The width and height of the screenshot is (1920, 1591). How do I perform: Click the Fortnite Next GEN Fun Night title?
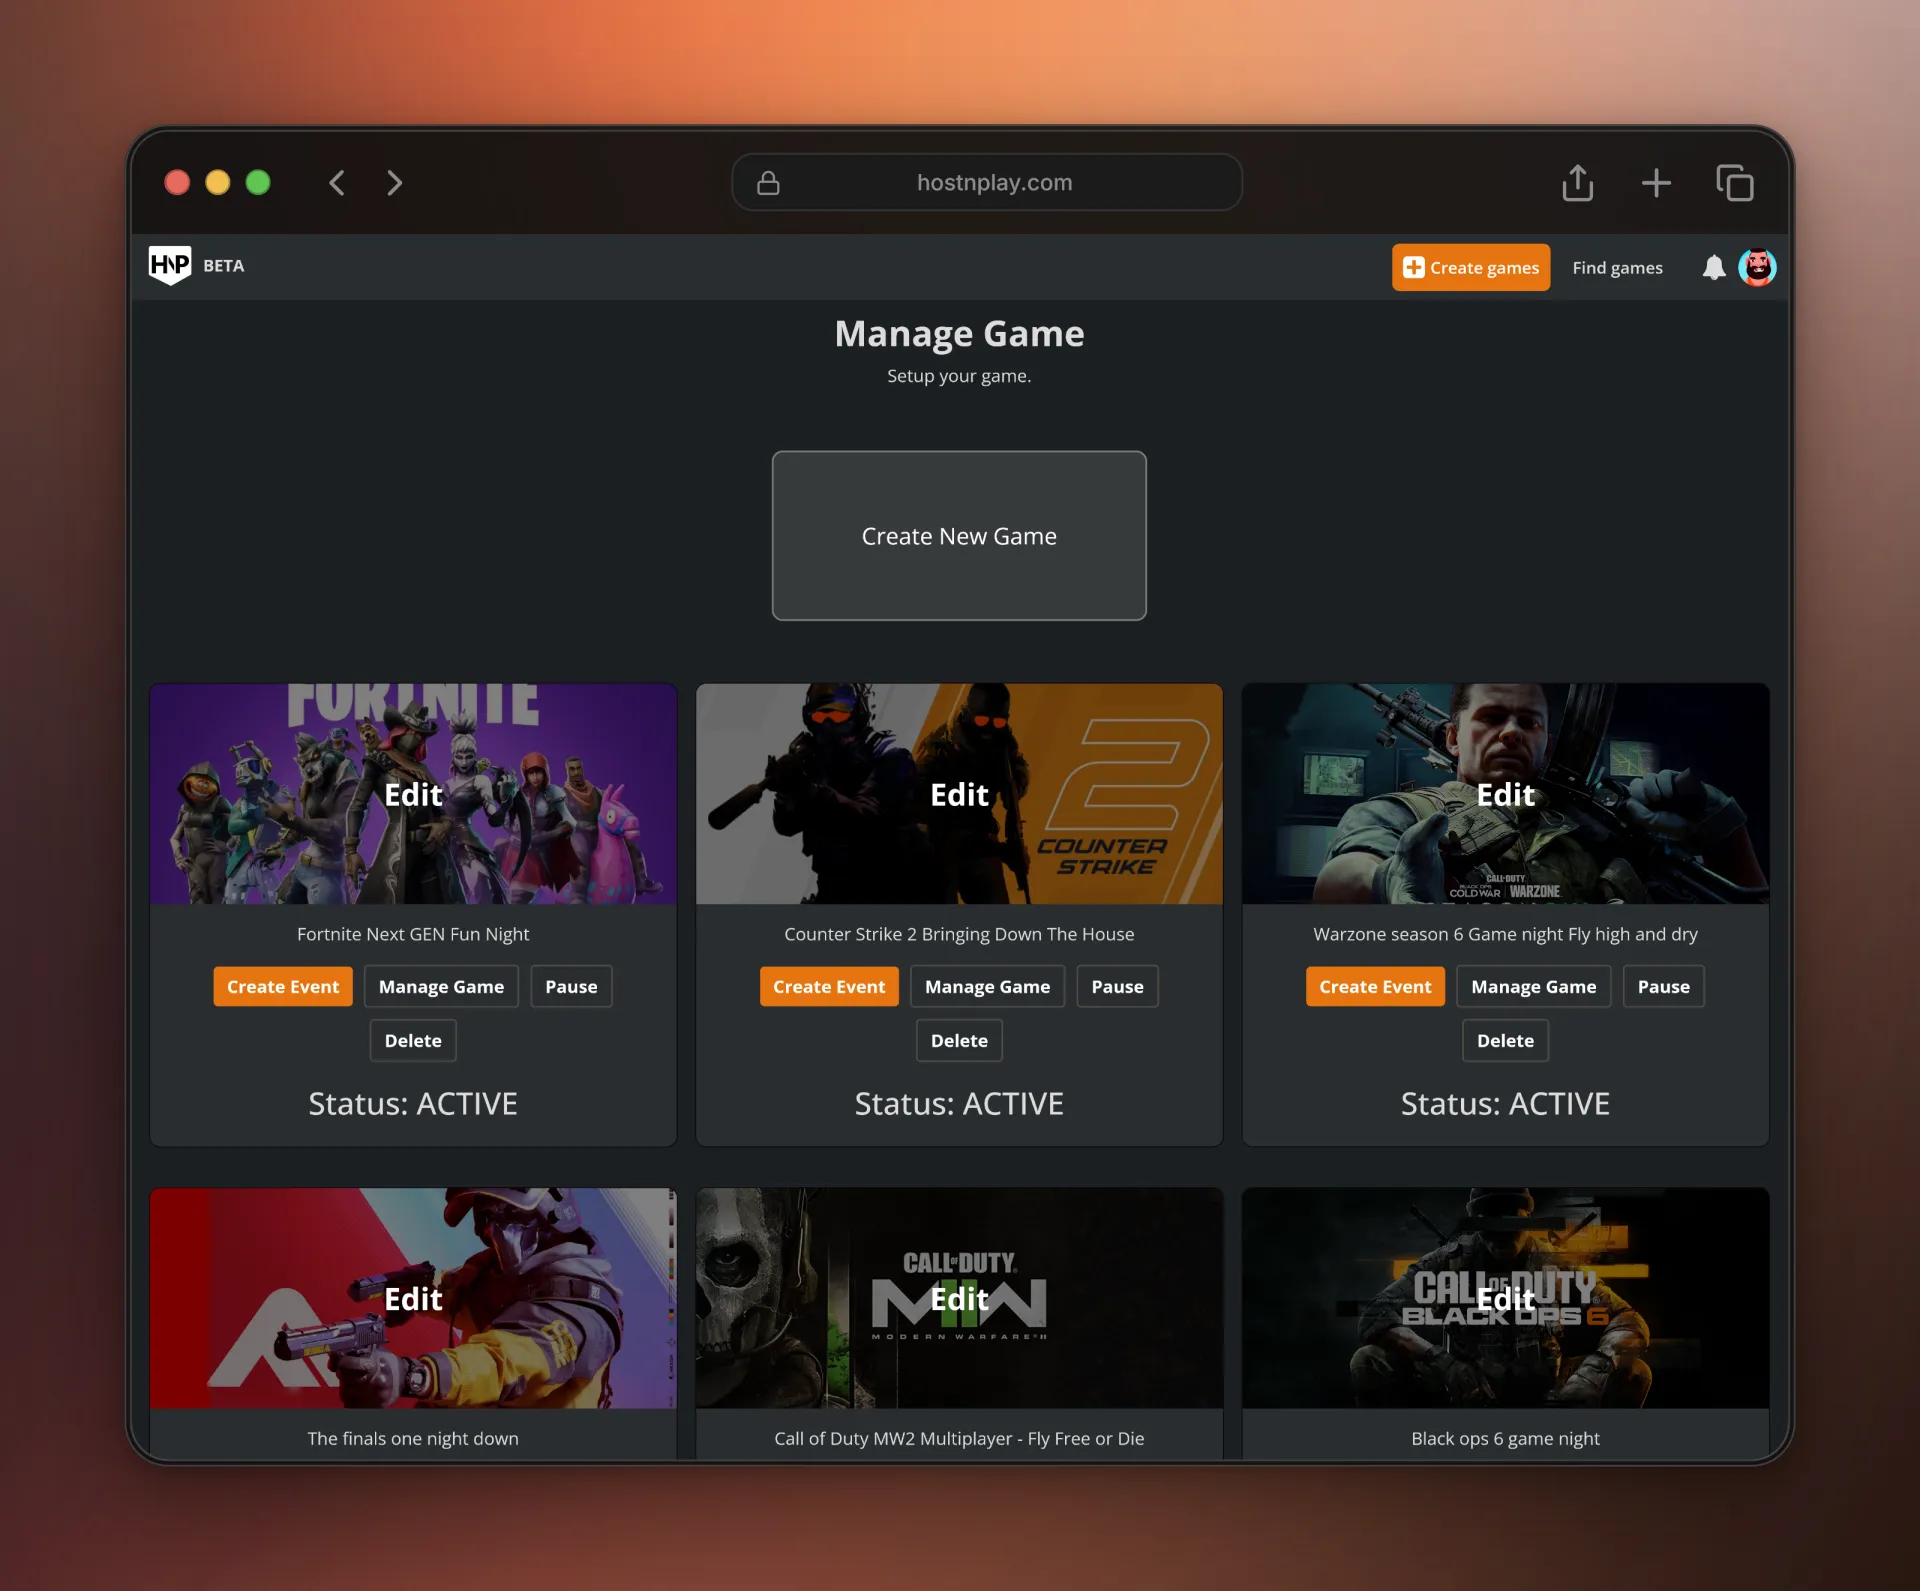[x=413, y=934]
